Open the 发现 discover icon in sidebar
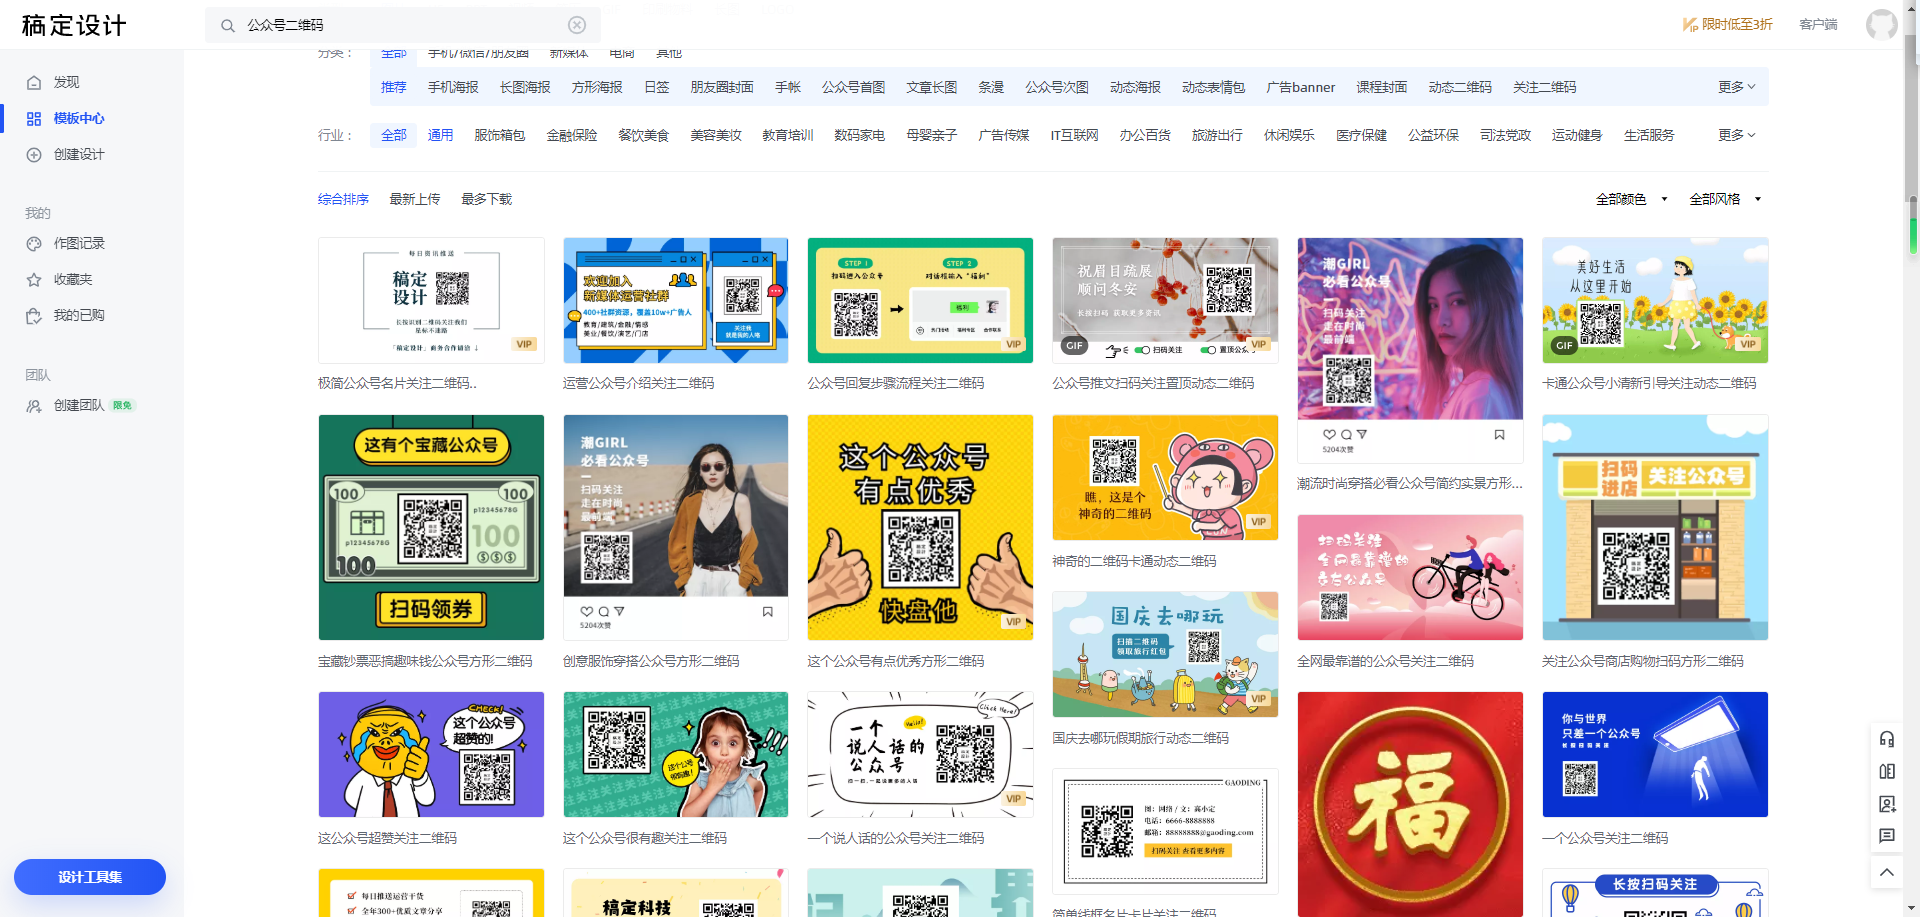1920x917 pixels. [x=34, y=82]
